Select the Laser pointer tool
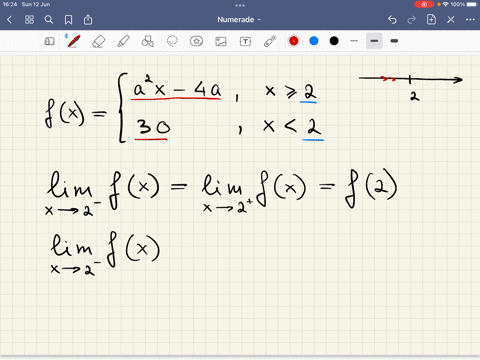This screenshot has width=480, height=360. pos(270,41)
